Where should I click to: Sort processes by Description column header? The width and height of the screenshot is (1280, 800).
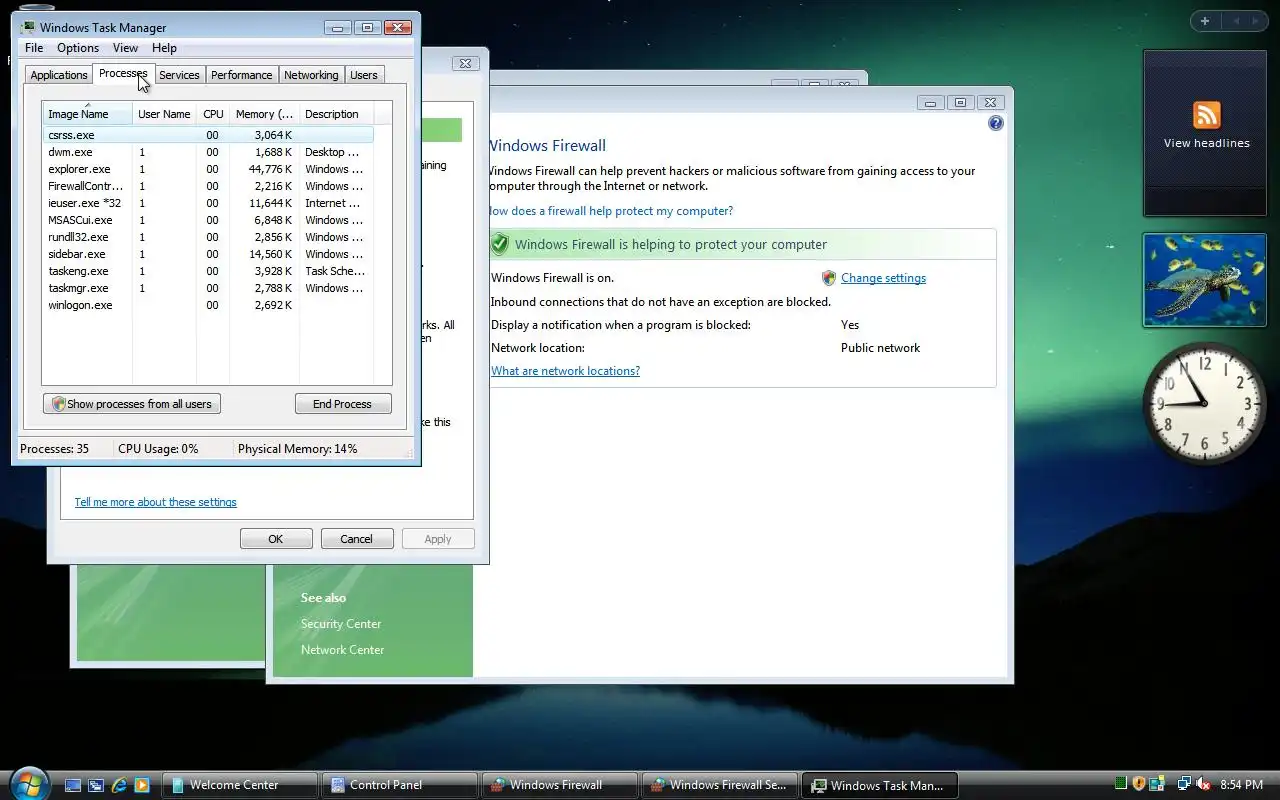[x=336, y=114]
